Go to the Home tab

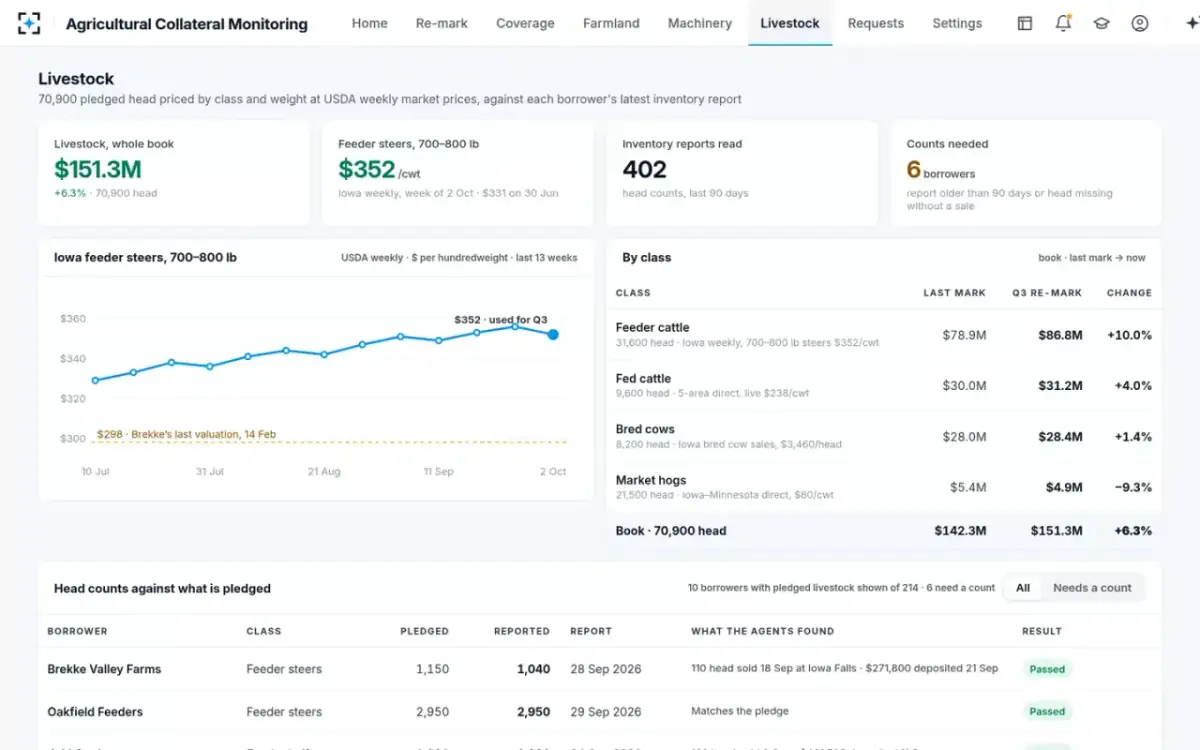(x=369, y=23)
